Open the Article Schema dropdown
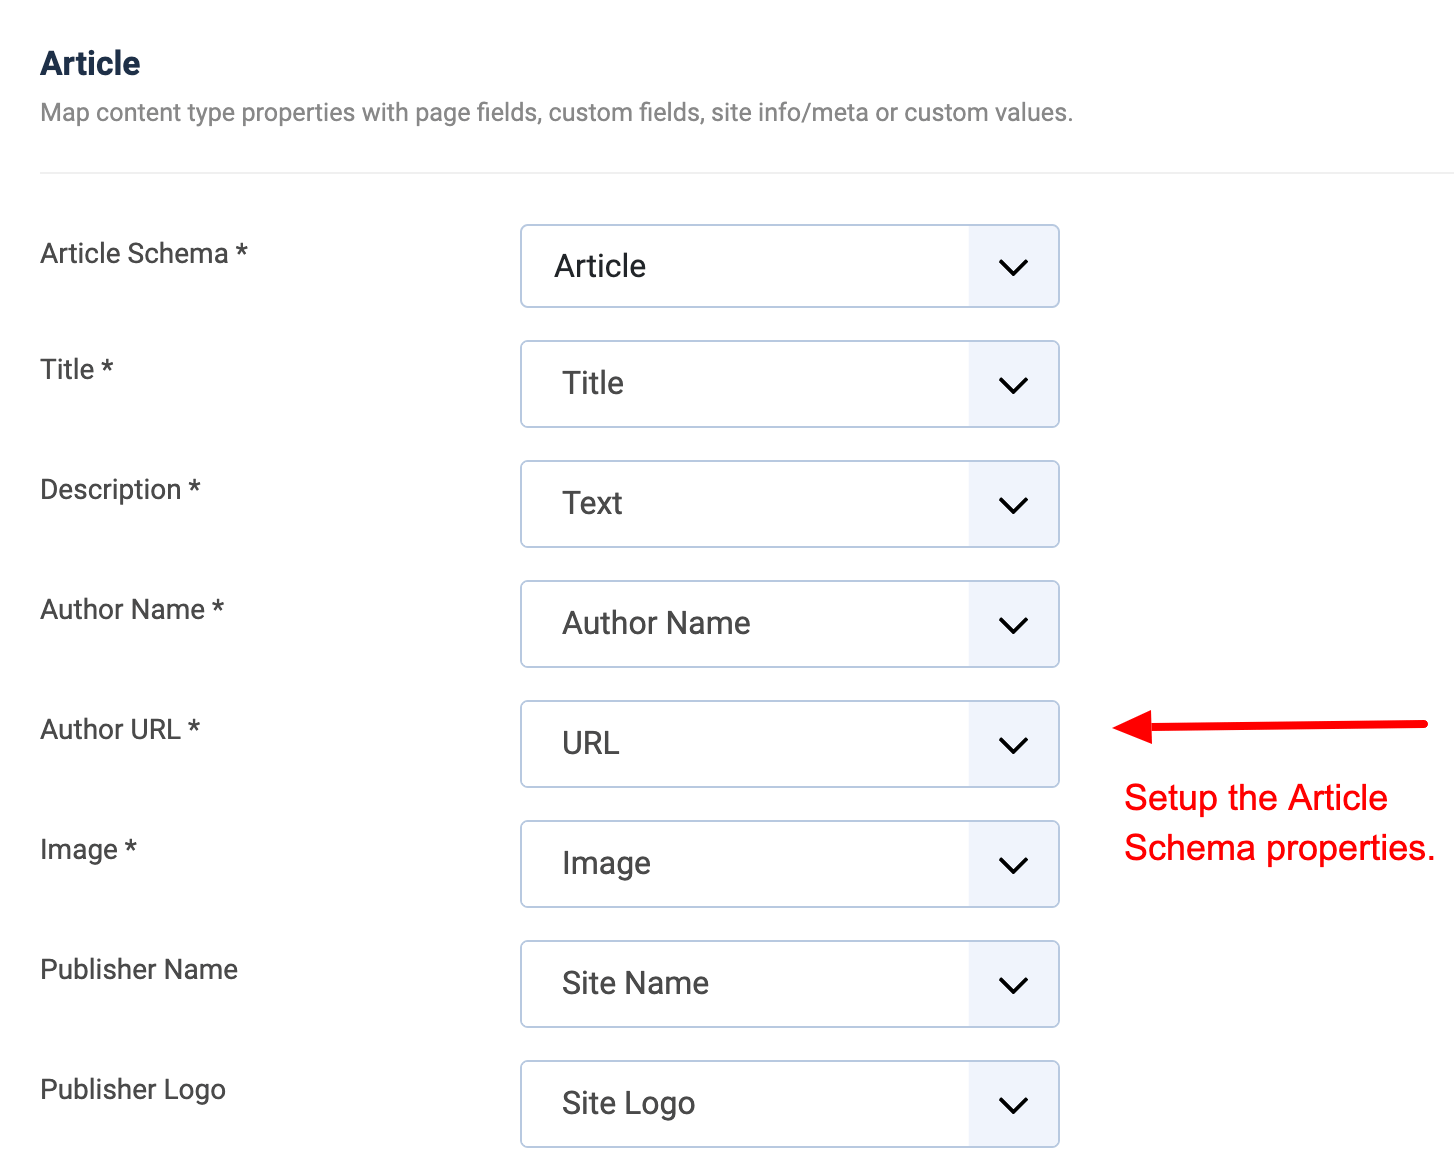Image resolution: width=1454 pixels, height=1164 pixels. pyautogui.click(x=789, y=266)
